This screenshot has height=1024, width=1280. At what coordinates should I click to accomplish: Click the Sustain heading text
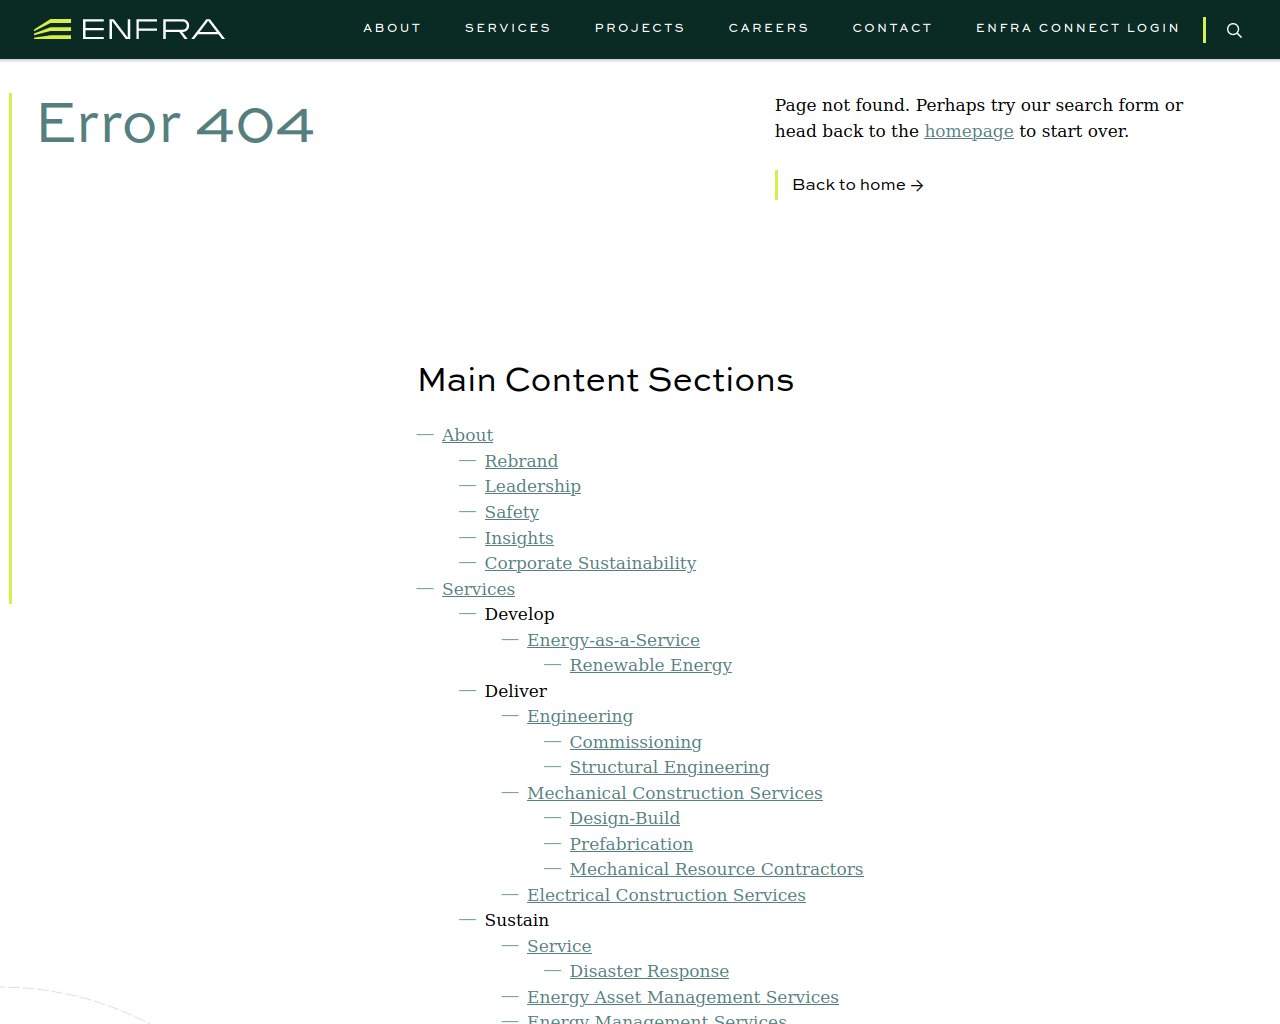tap(517, 920)
